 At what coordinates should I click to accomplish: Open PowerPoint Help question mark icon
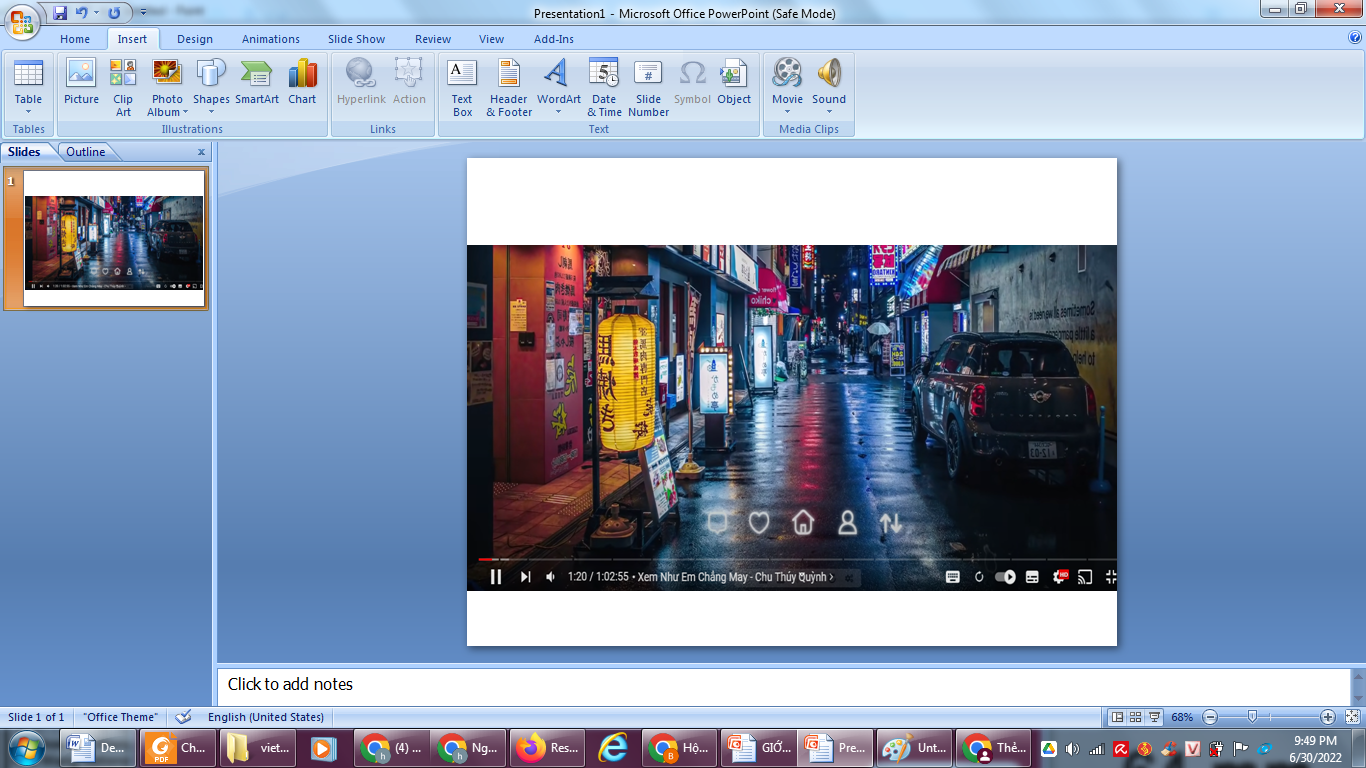click(x=1355, y=38)
